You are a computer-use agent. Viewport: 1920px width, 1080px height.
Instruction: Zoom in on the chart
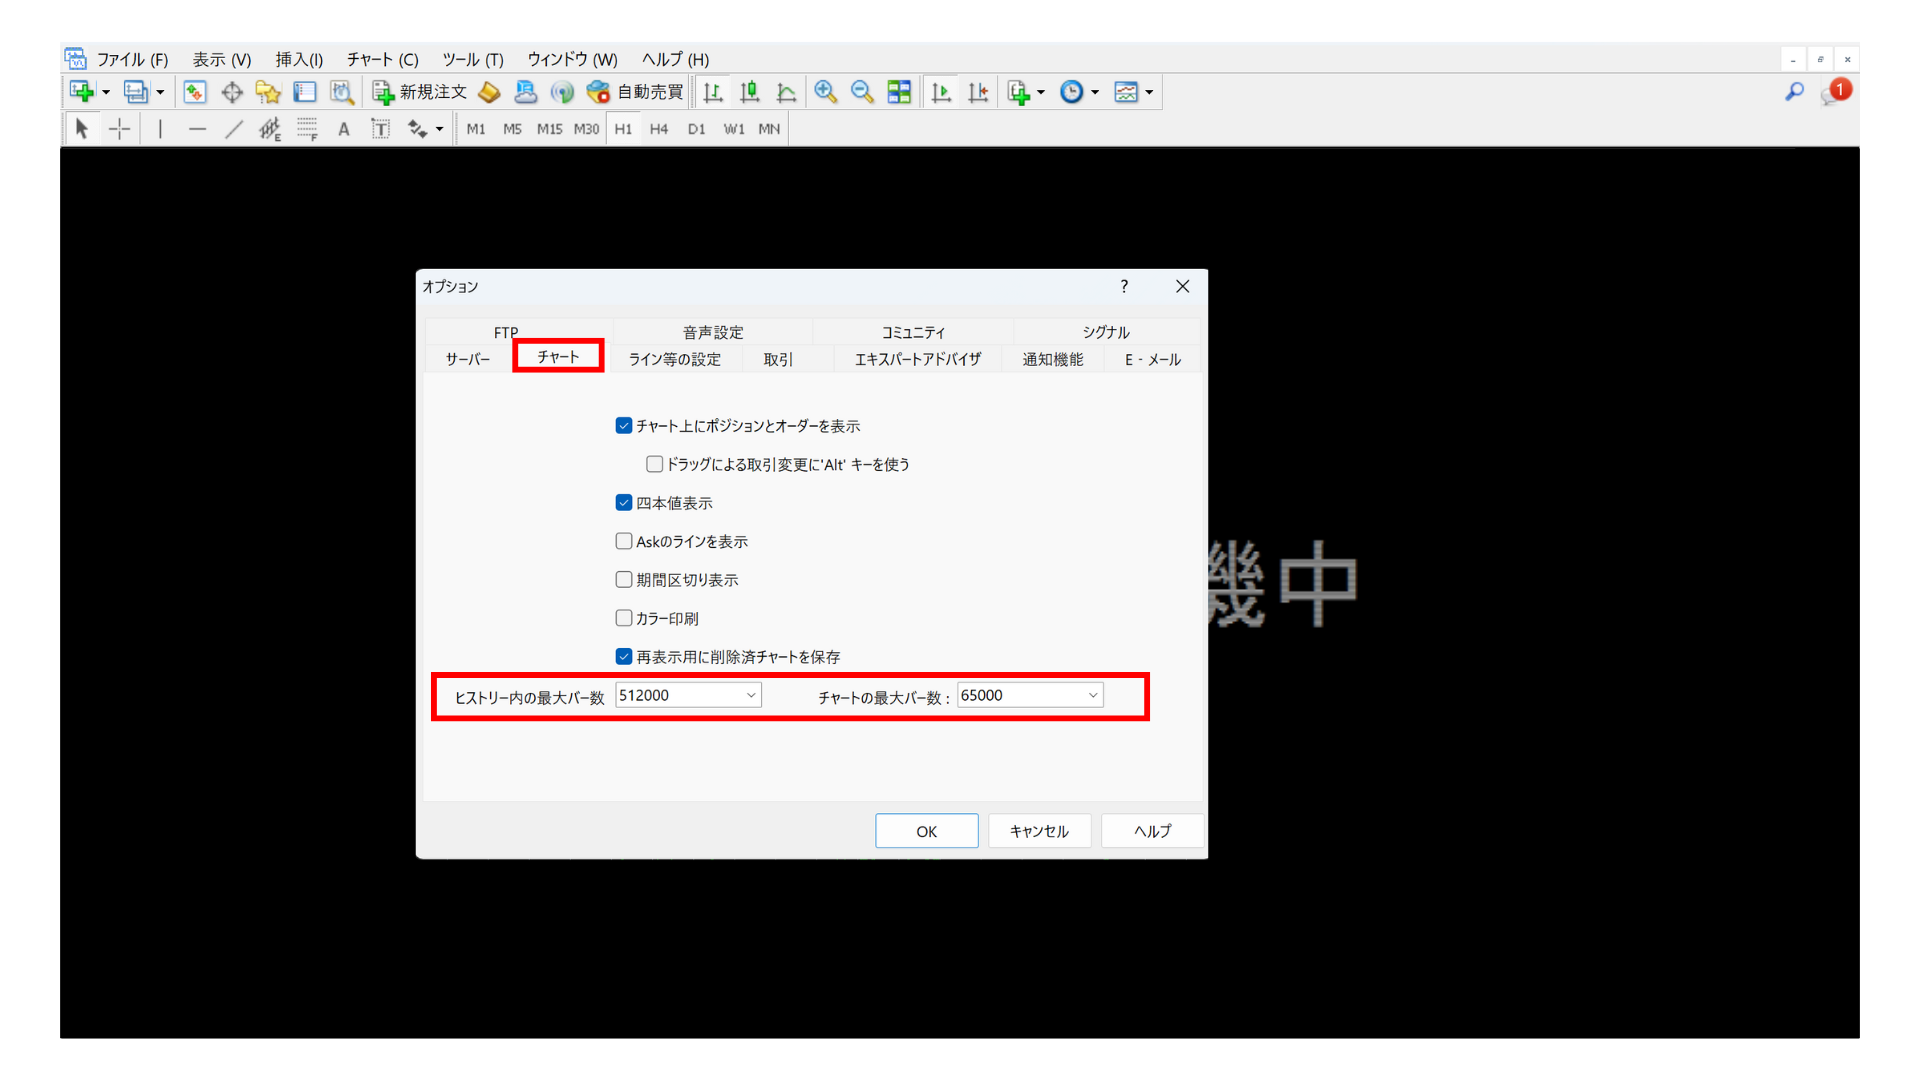(826, 92)
